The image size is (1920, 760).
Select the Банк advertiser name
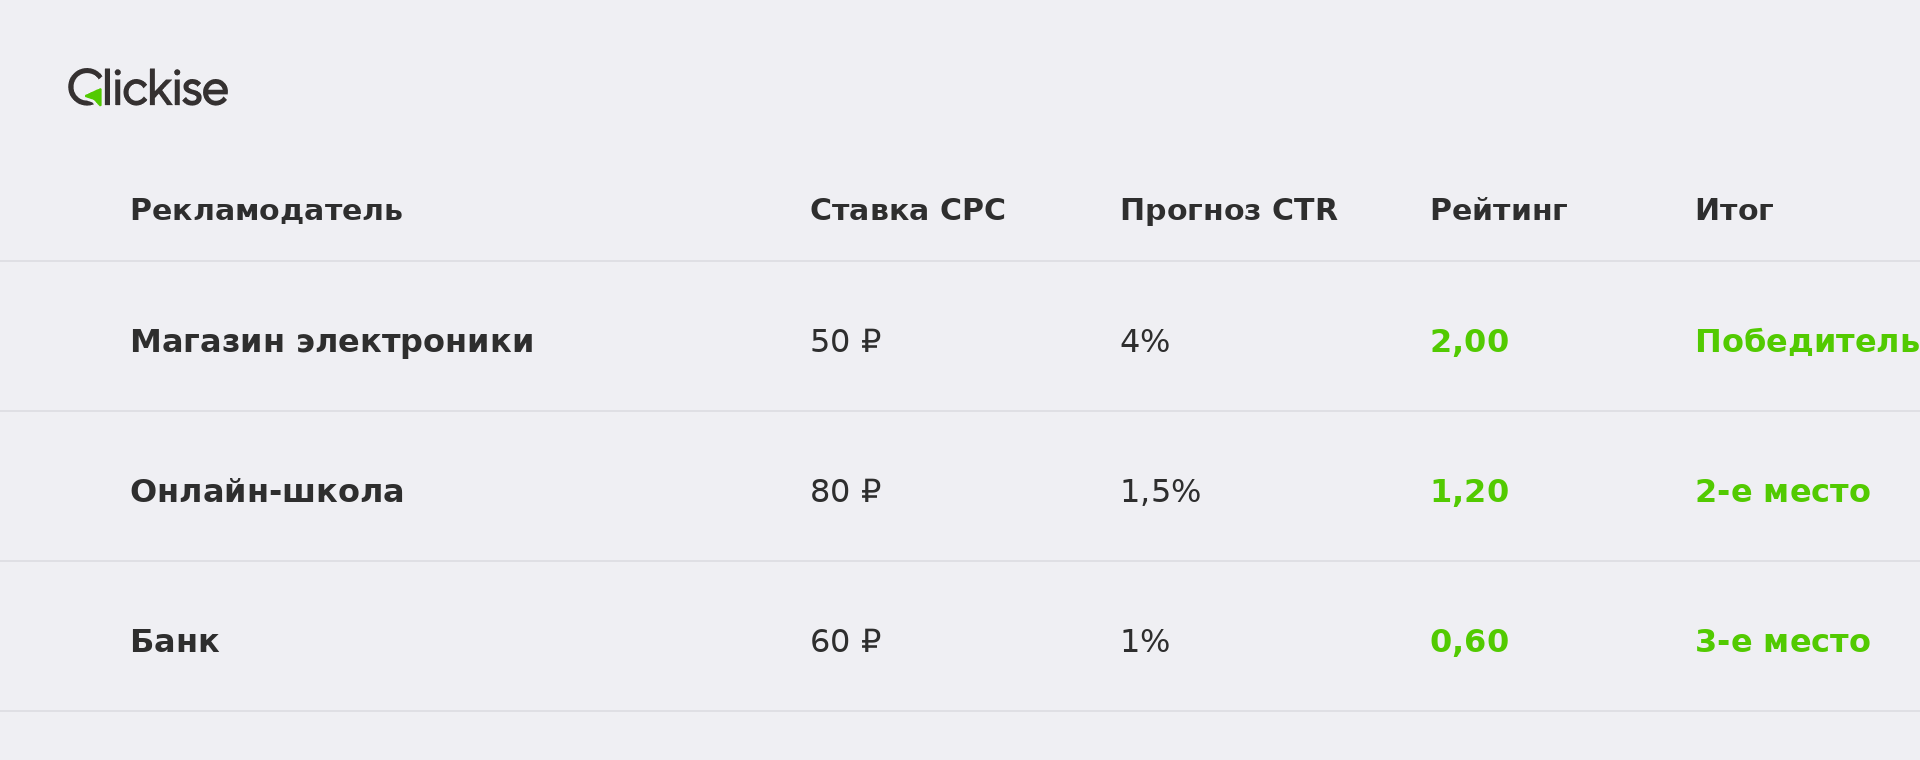(x=174, y=642)
